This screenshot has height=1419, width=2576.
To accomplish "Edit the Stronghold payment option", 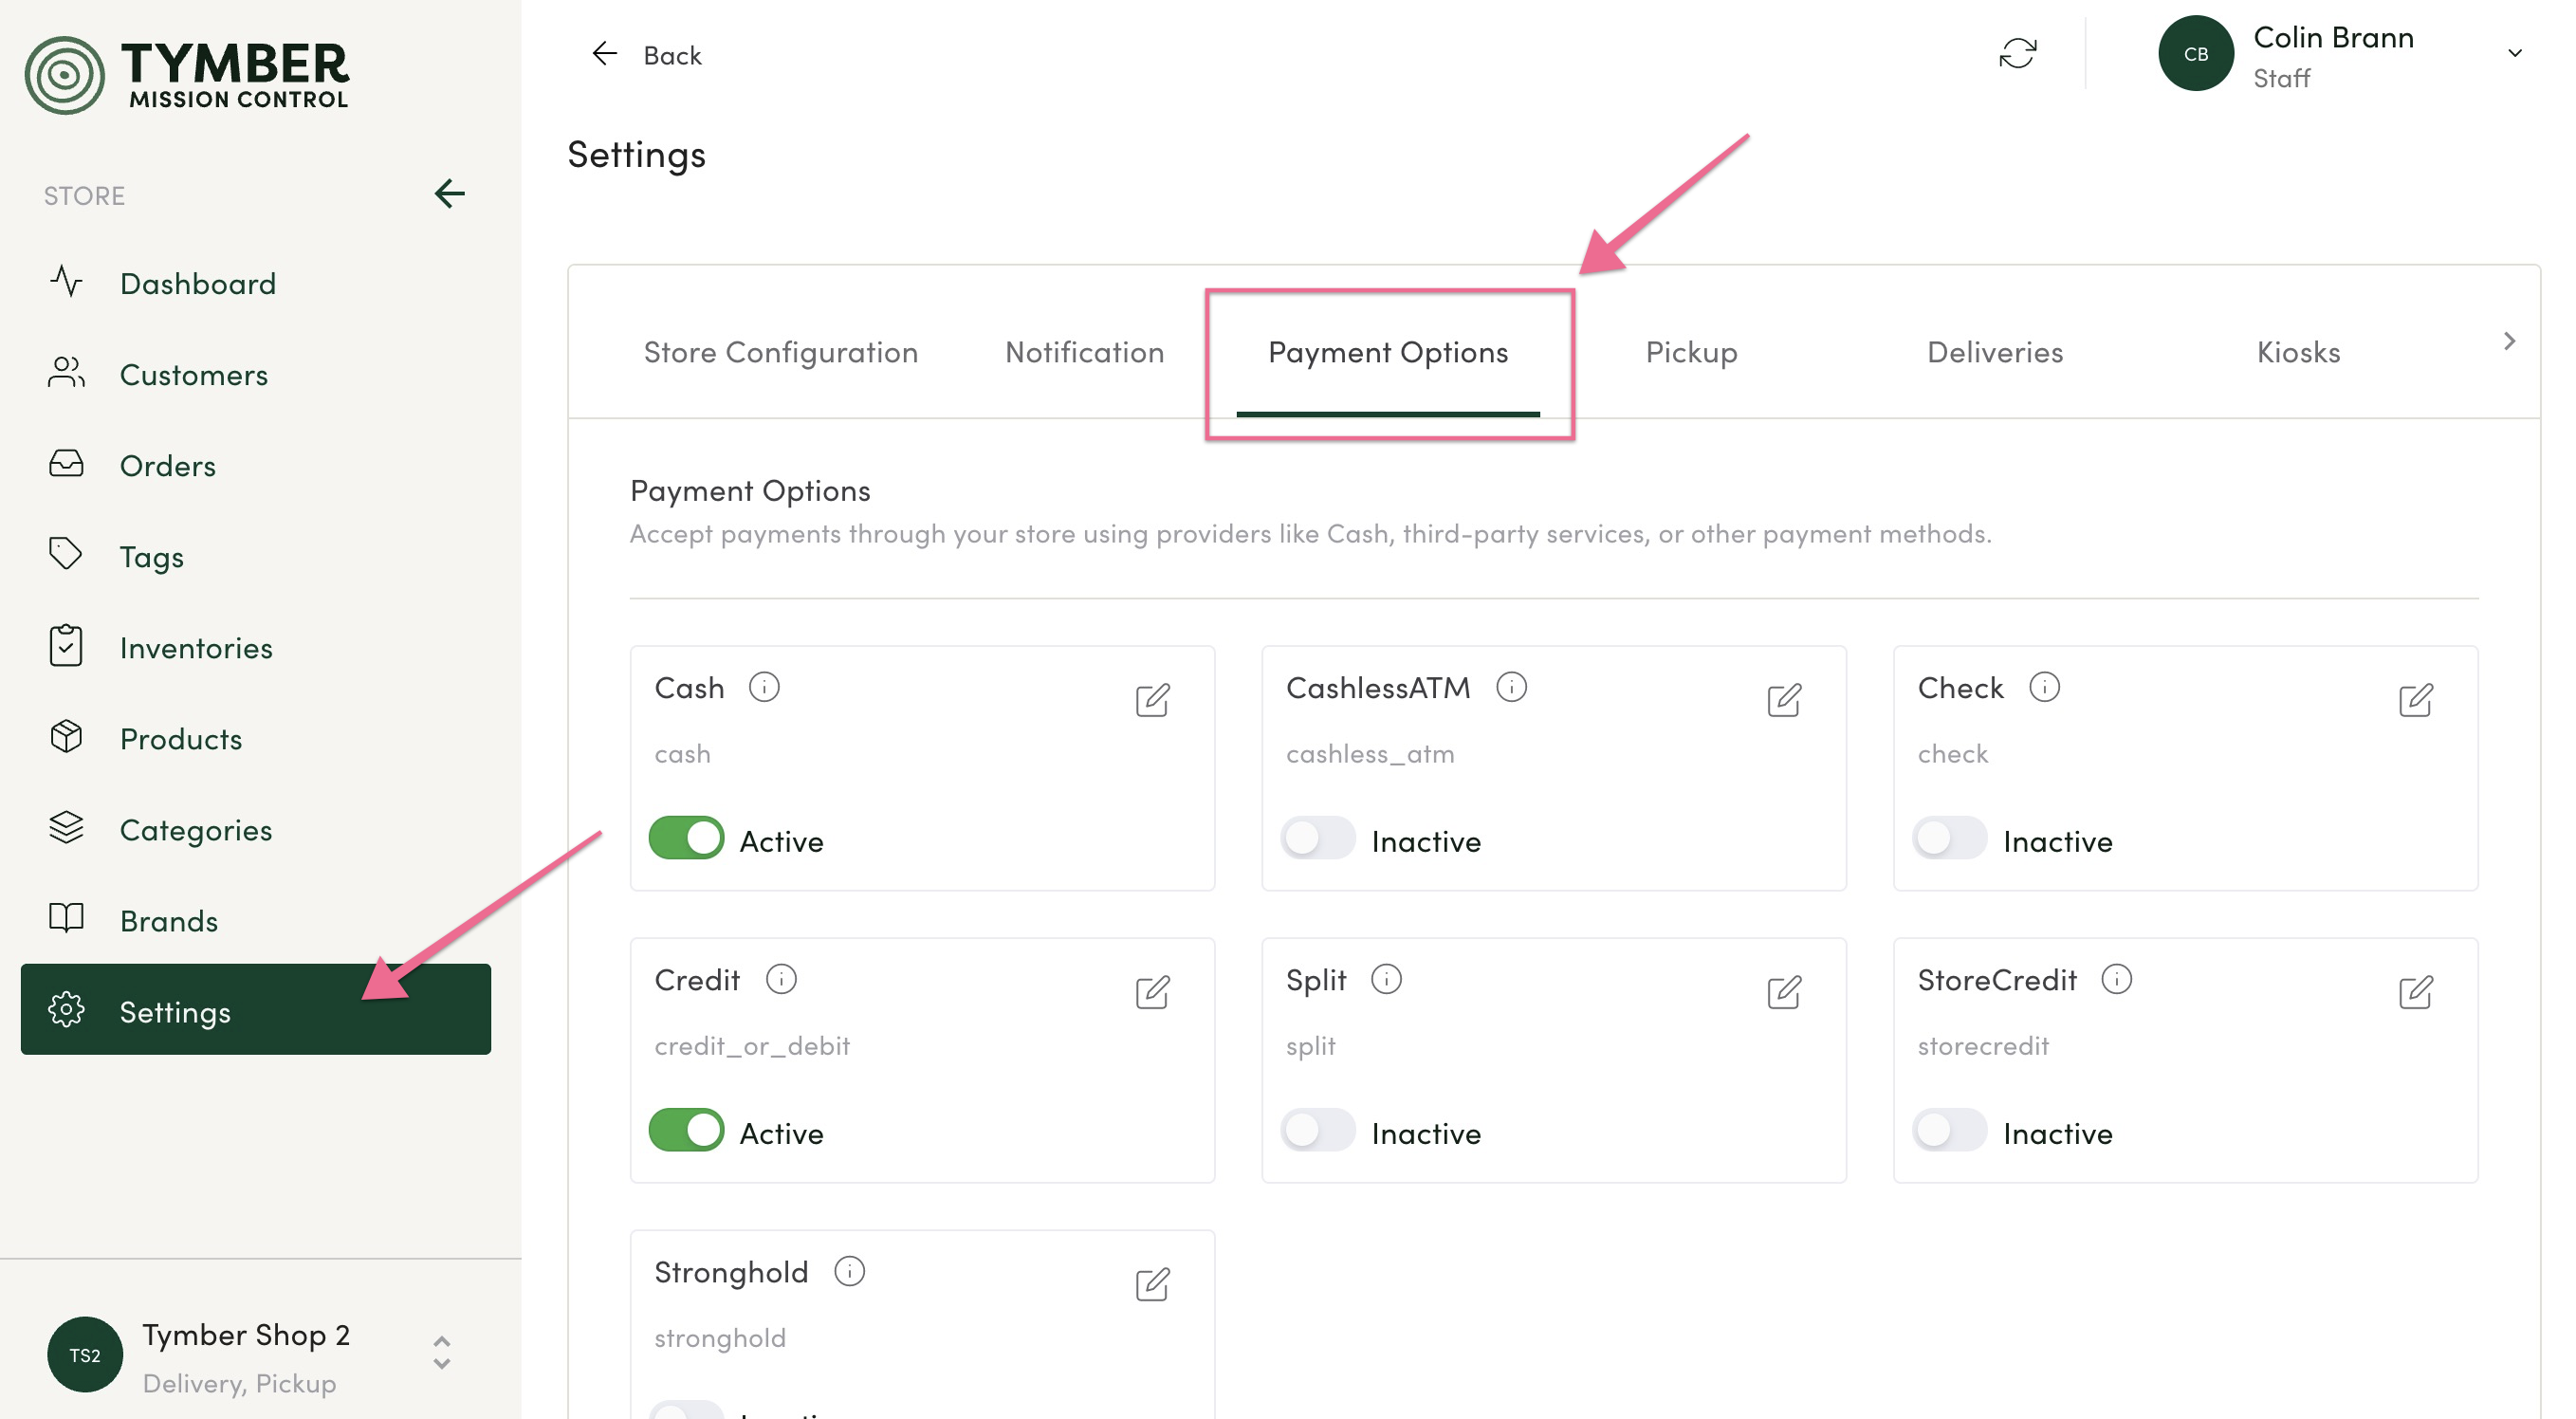I will pos(1152,1284).
